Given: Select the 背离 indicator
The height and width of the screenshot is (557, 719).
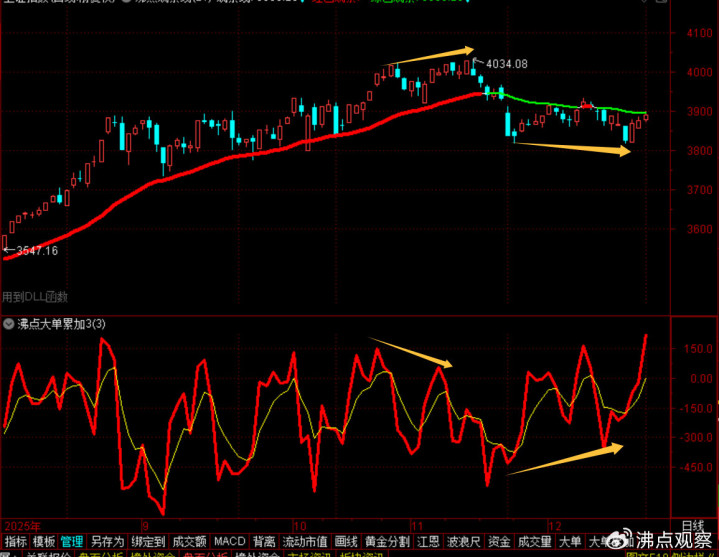Looking at the screenshot, I should point(264,542).
